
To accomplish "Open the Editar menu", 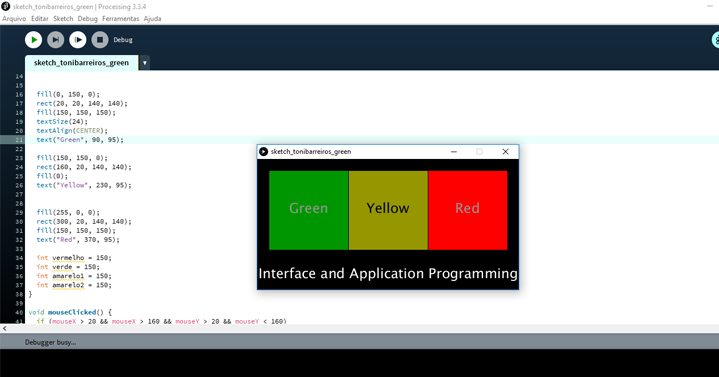I will [39, 19].
